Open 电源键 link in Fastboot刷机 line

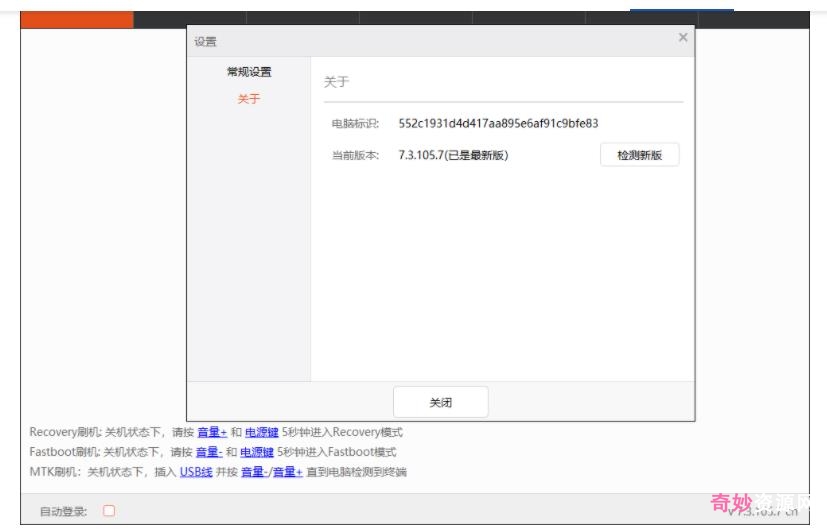[256, 452]
